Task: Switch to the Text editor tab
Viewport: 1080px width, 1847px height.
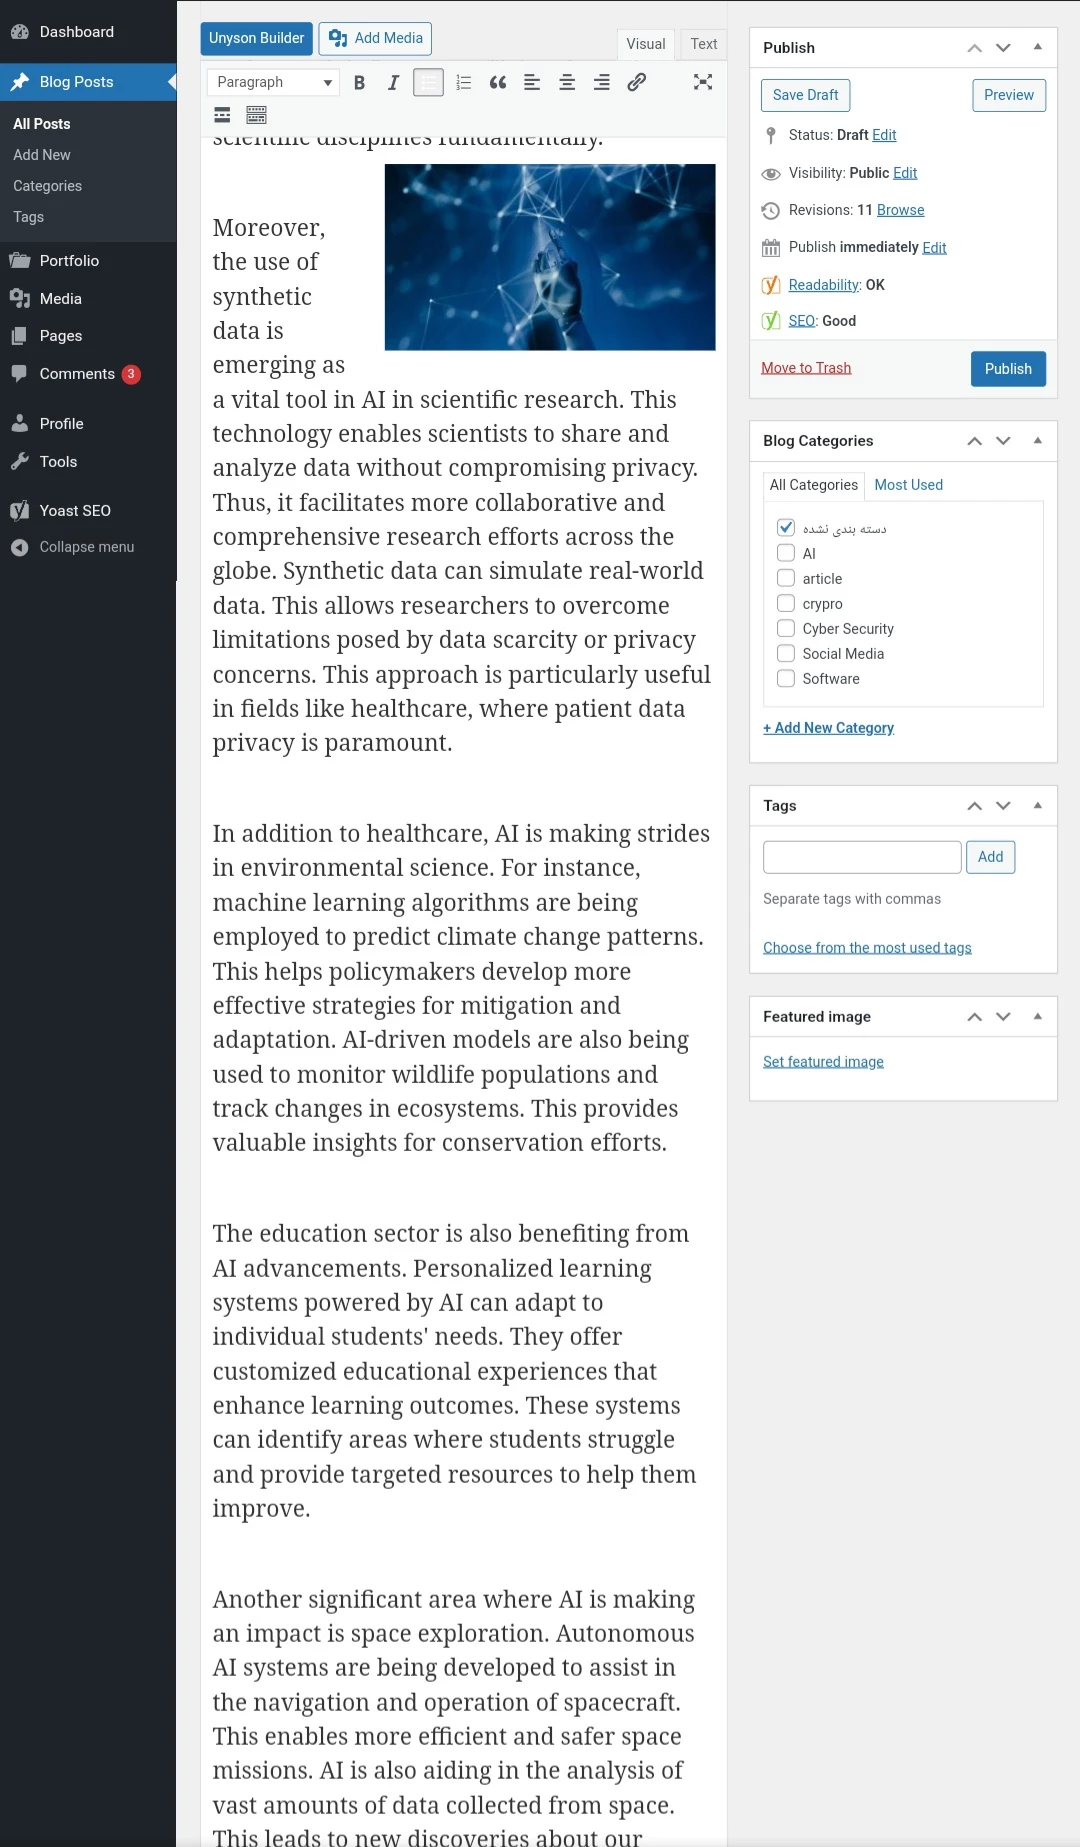Action: pyautogui.click(x=703, y=44)
